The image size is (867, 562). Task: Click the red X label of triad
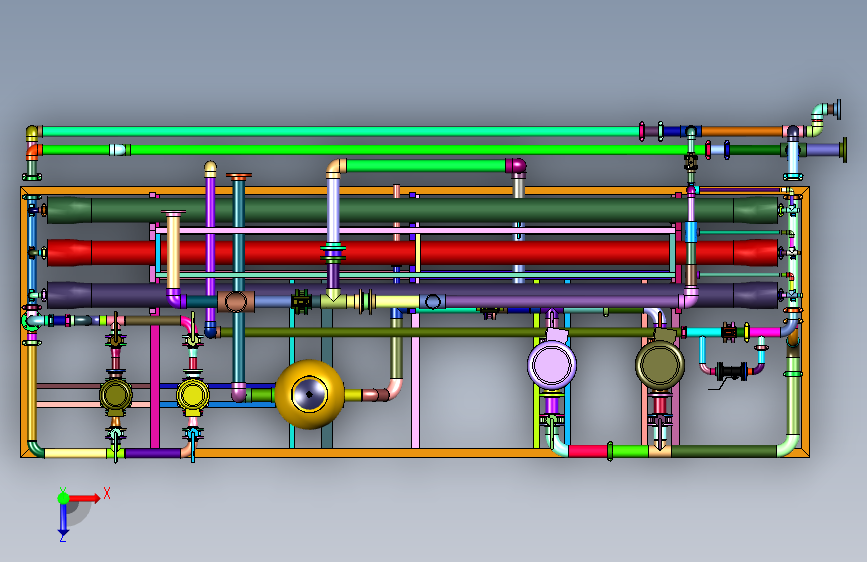[107, 493]
